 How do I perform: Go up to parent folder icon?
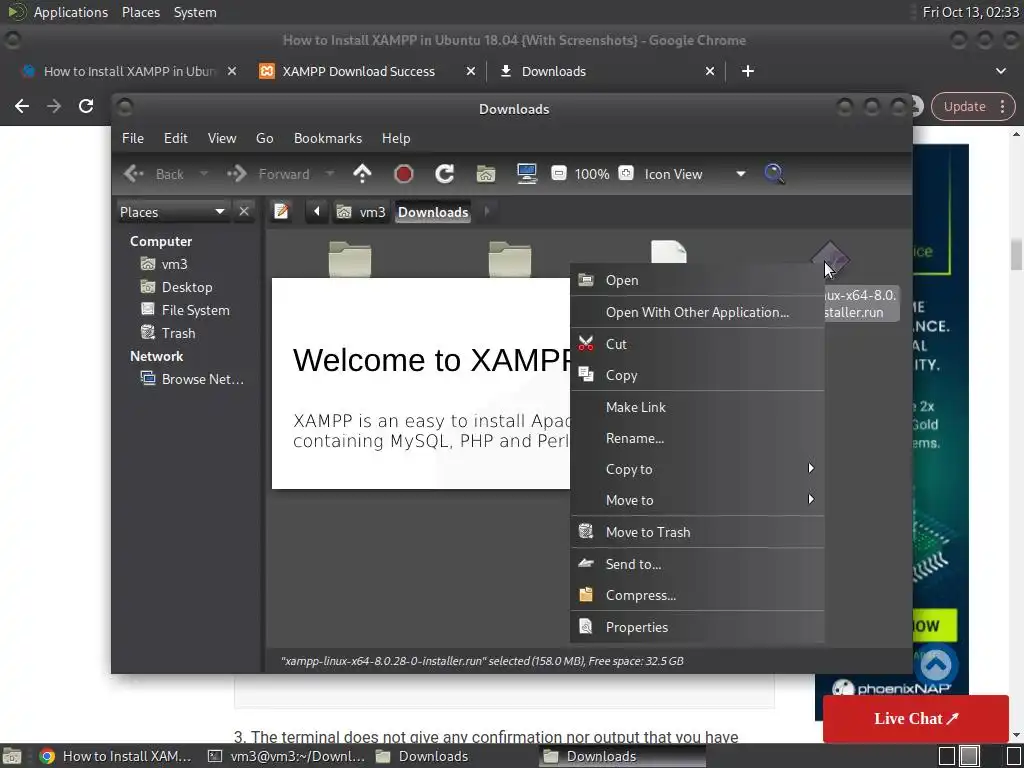pyautogui.click(x=362, y=174)
